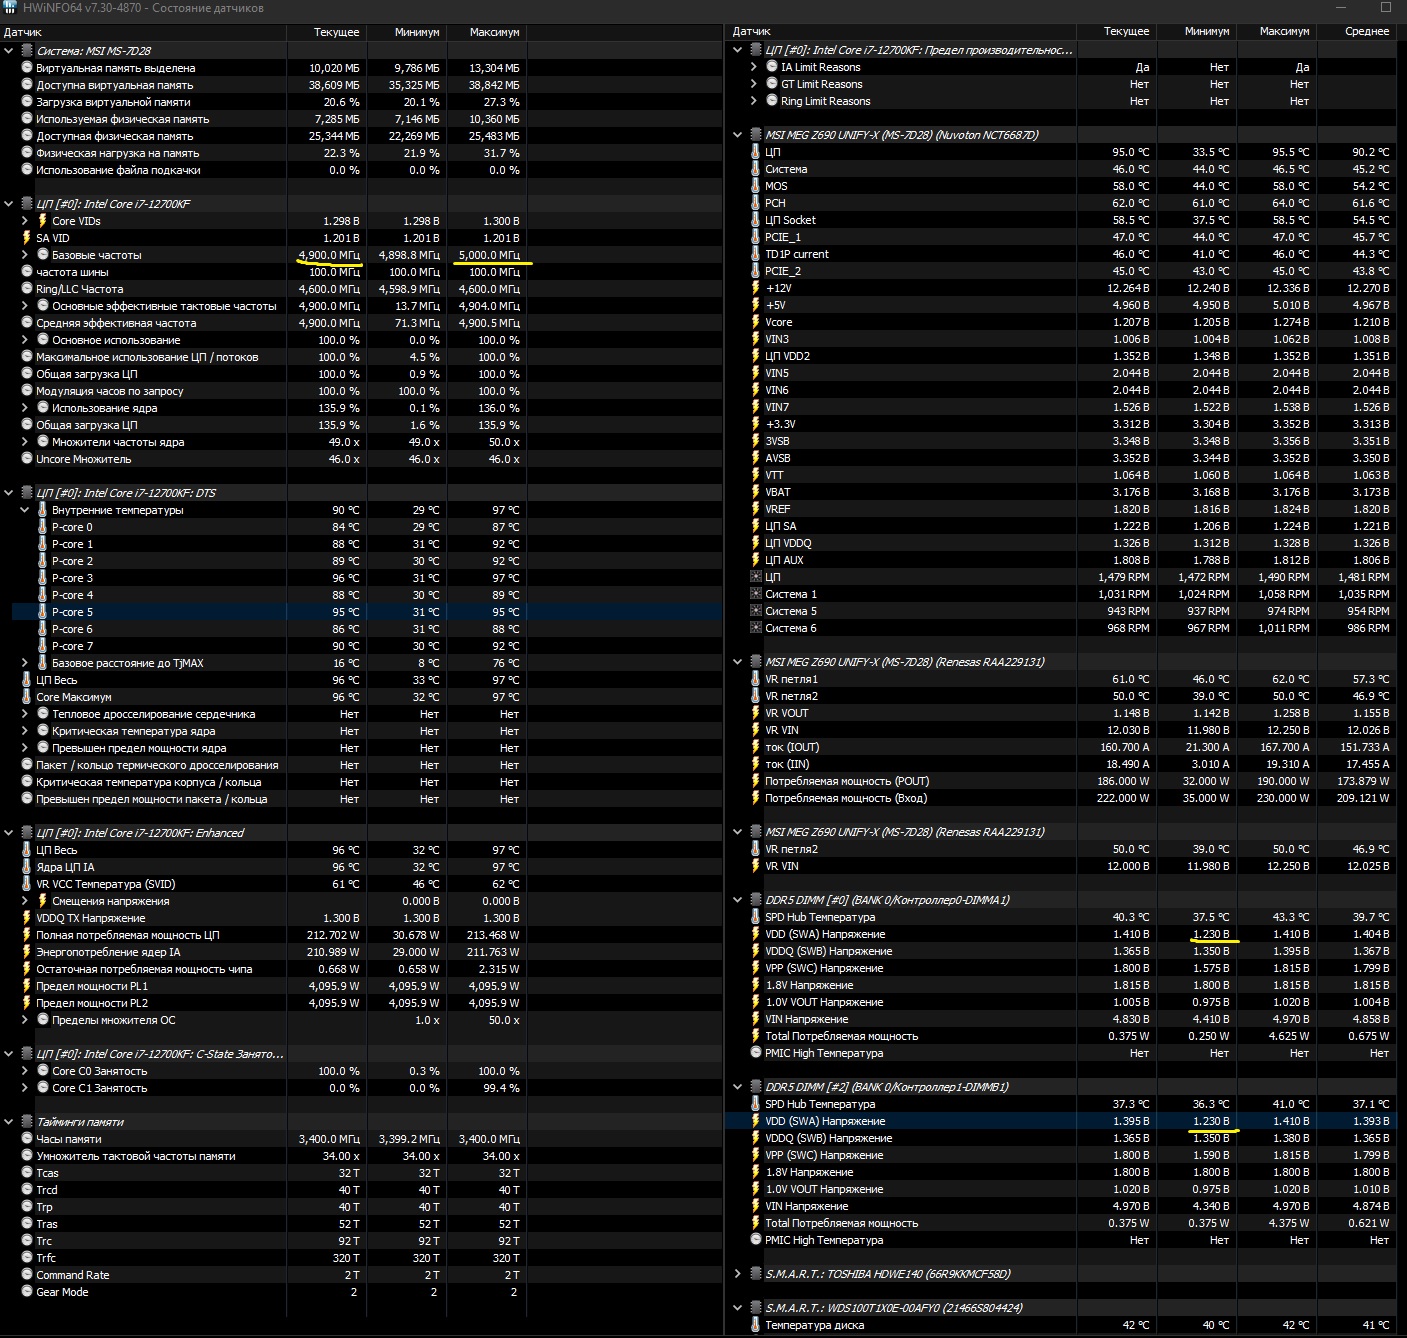This screenshot has height=1338, width=1407.
Task: Select the 167.700 A value
Action: [x=1281, y=747]
